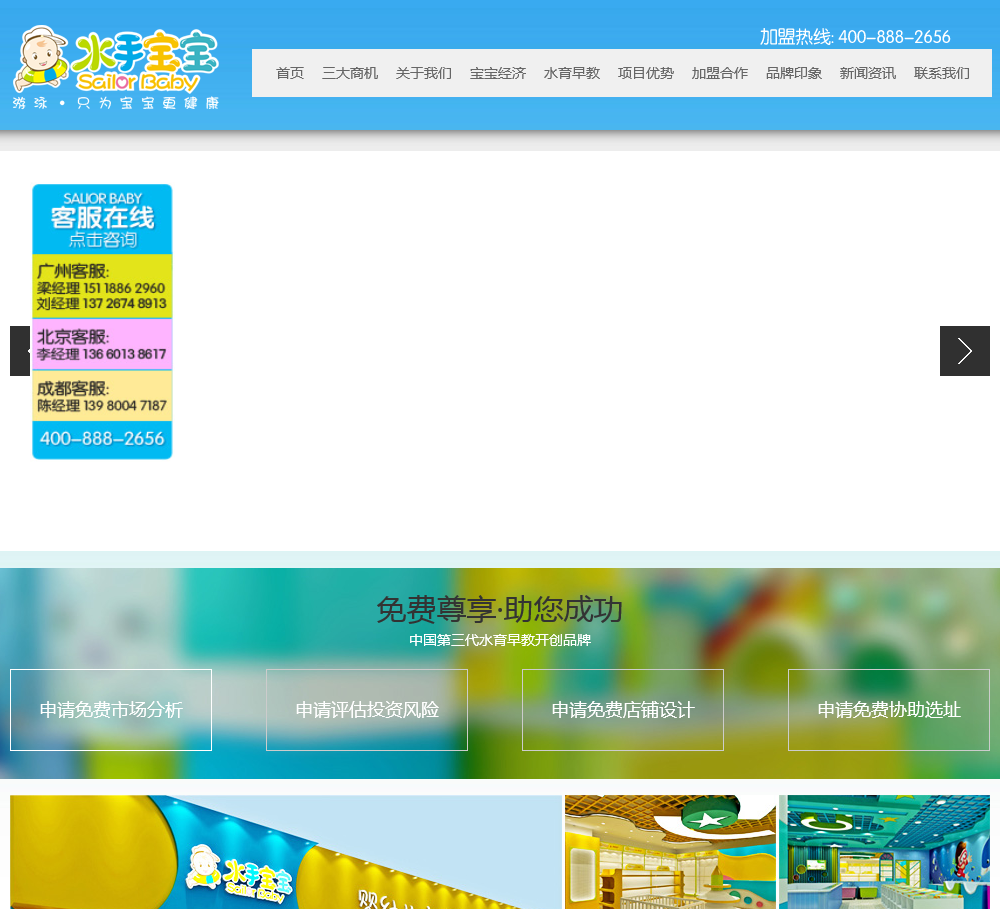The width and height of the screenshot is (1000, 909).
Task: Go to 新闻资讯 section
Action: coord(867,73)
